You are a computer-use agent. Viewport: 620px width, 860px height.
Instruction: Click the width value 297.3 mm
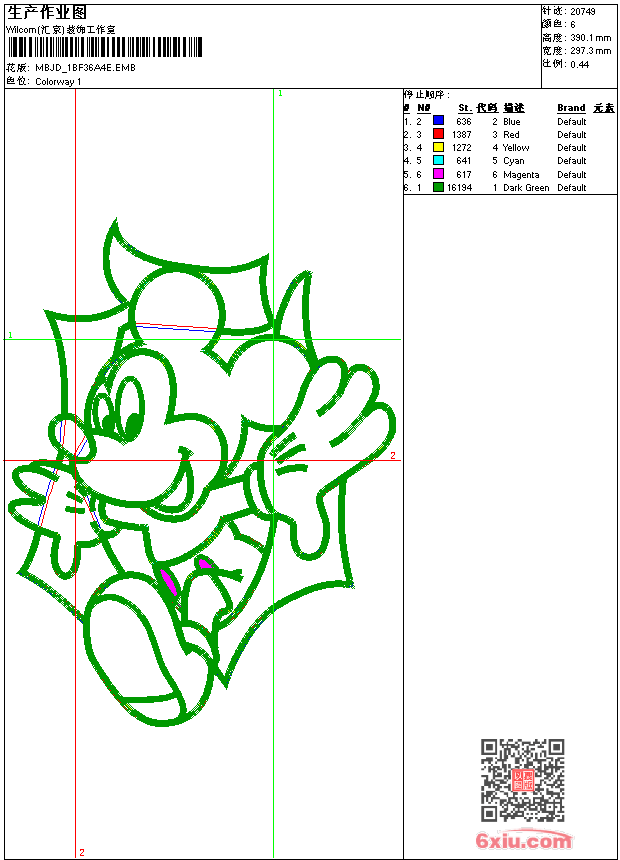coord(590,51)
